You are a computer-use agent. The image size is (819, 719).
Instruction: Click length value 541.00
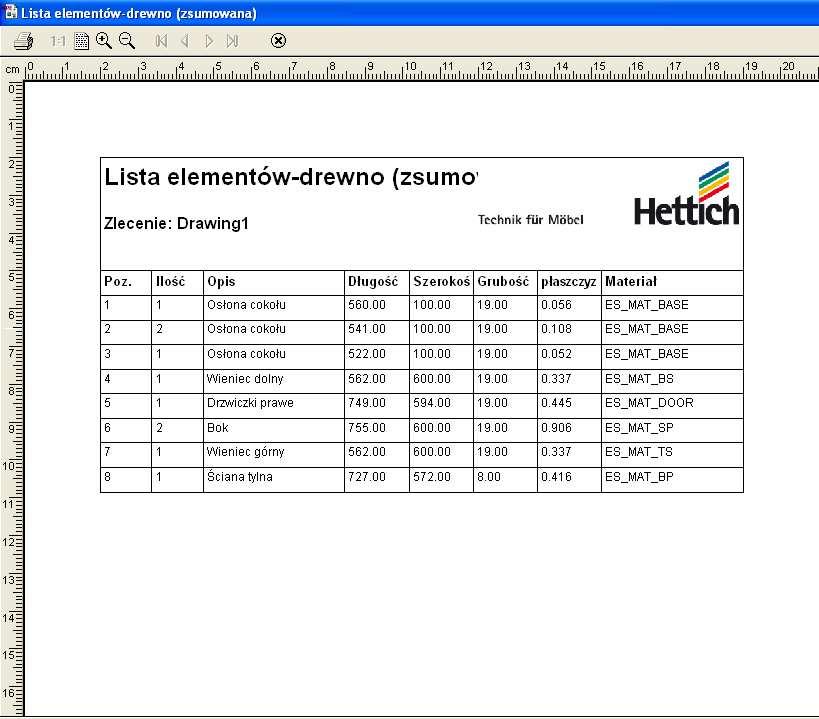click(x=367, y=329)
